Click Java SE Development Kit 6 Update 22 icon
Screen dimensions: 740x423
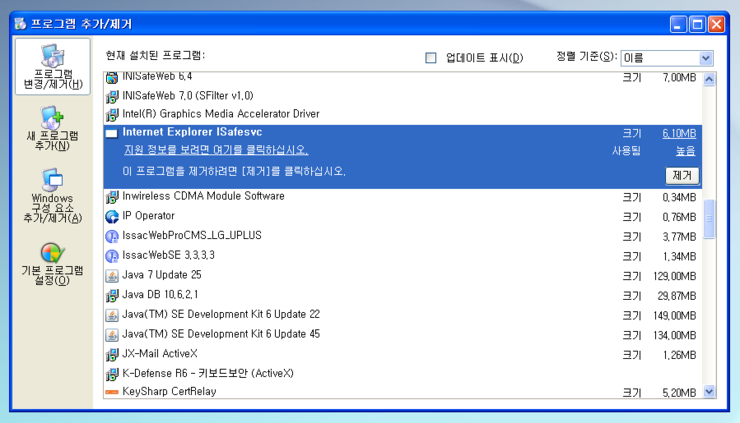click(x=112, y=315)
